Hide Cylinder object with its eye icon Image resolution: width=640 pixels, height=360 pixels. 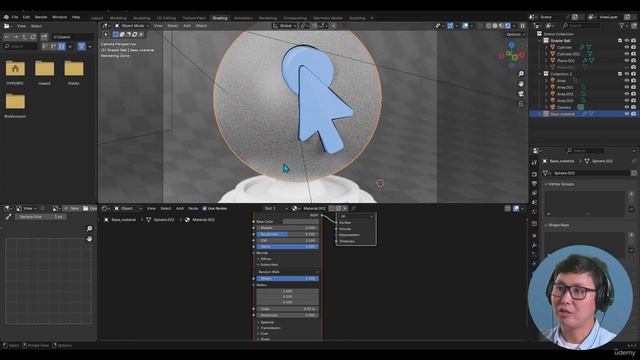point(627,47)
